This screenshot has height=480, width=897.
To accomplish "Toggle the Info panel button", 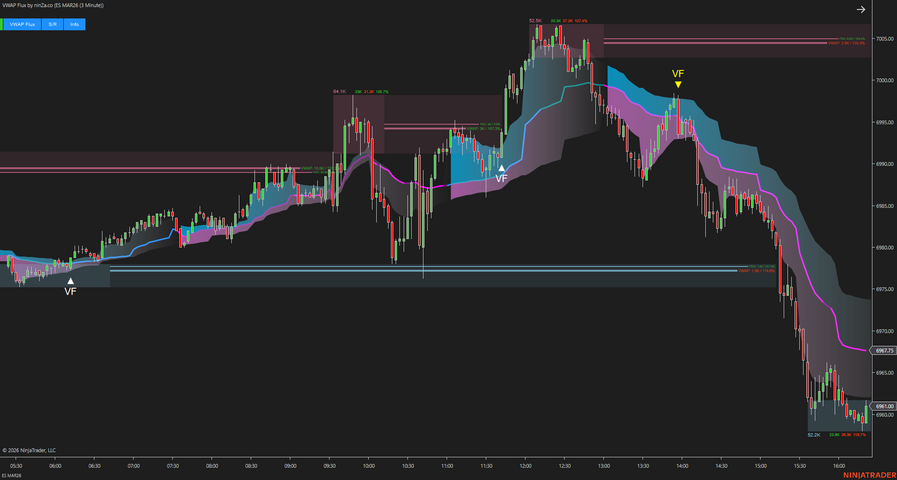I will coord(75,24).
